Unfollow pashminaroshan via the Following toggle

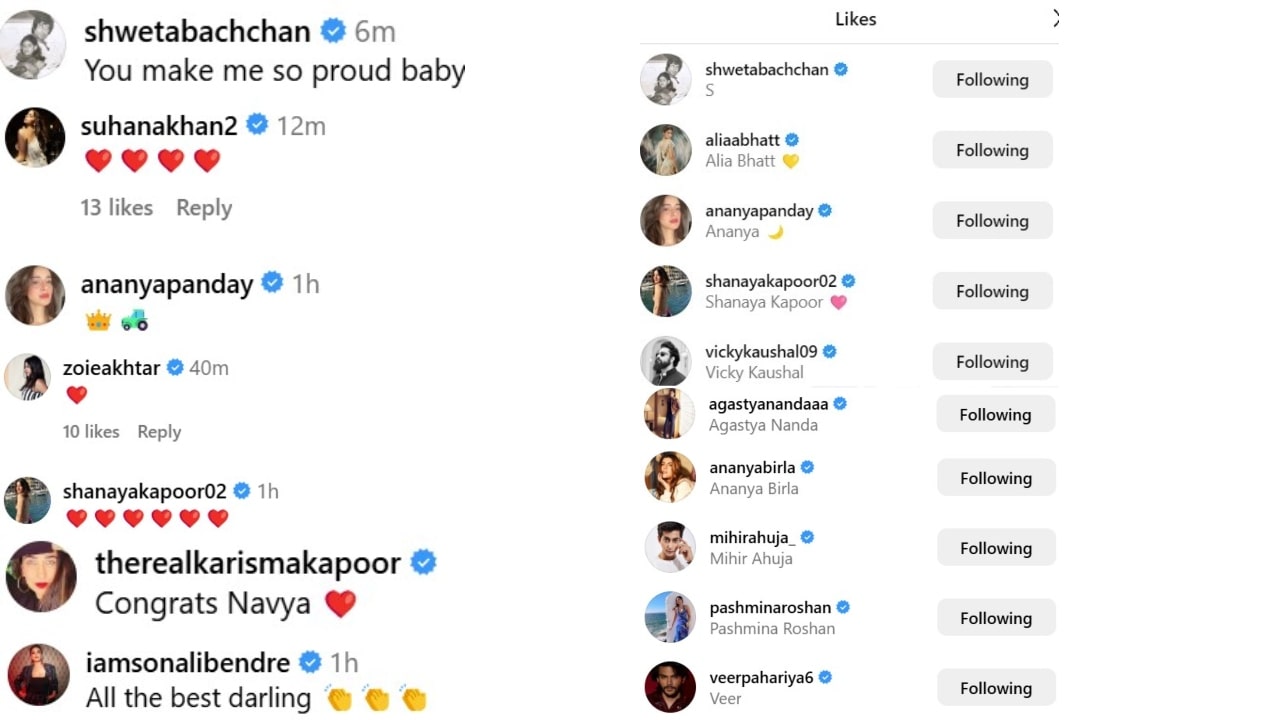point(995,617)
